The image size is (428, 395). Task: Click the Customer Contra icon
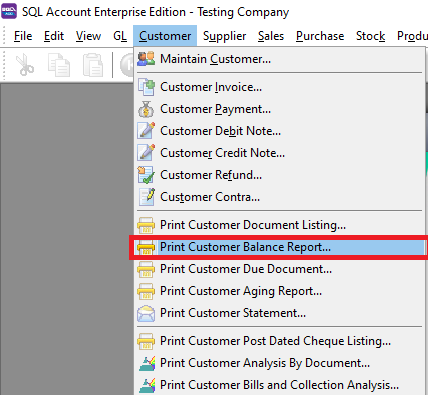click(x=147, y=197)
